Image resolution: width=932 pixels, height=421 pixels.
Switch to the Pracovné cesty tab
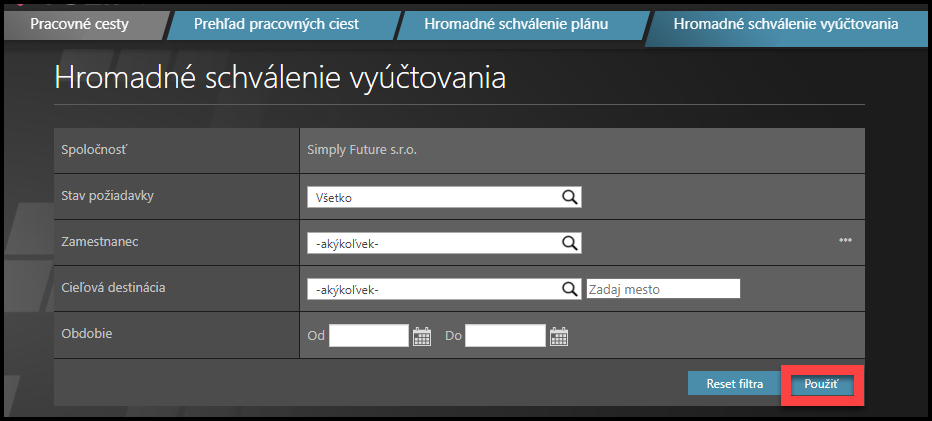[79, 23]
